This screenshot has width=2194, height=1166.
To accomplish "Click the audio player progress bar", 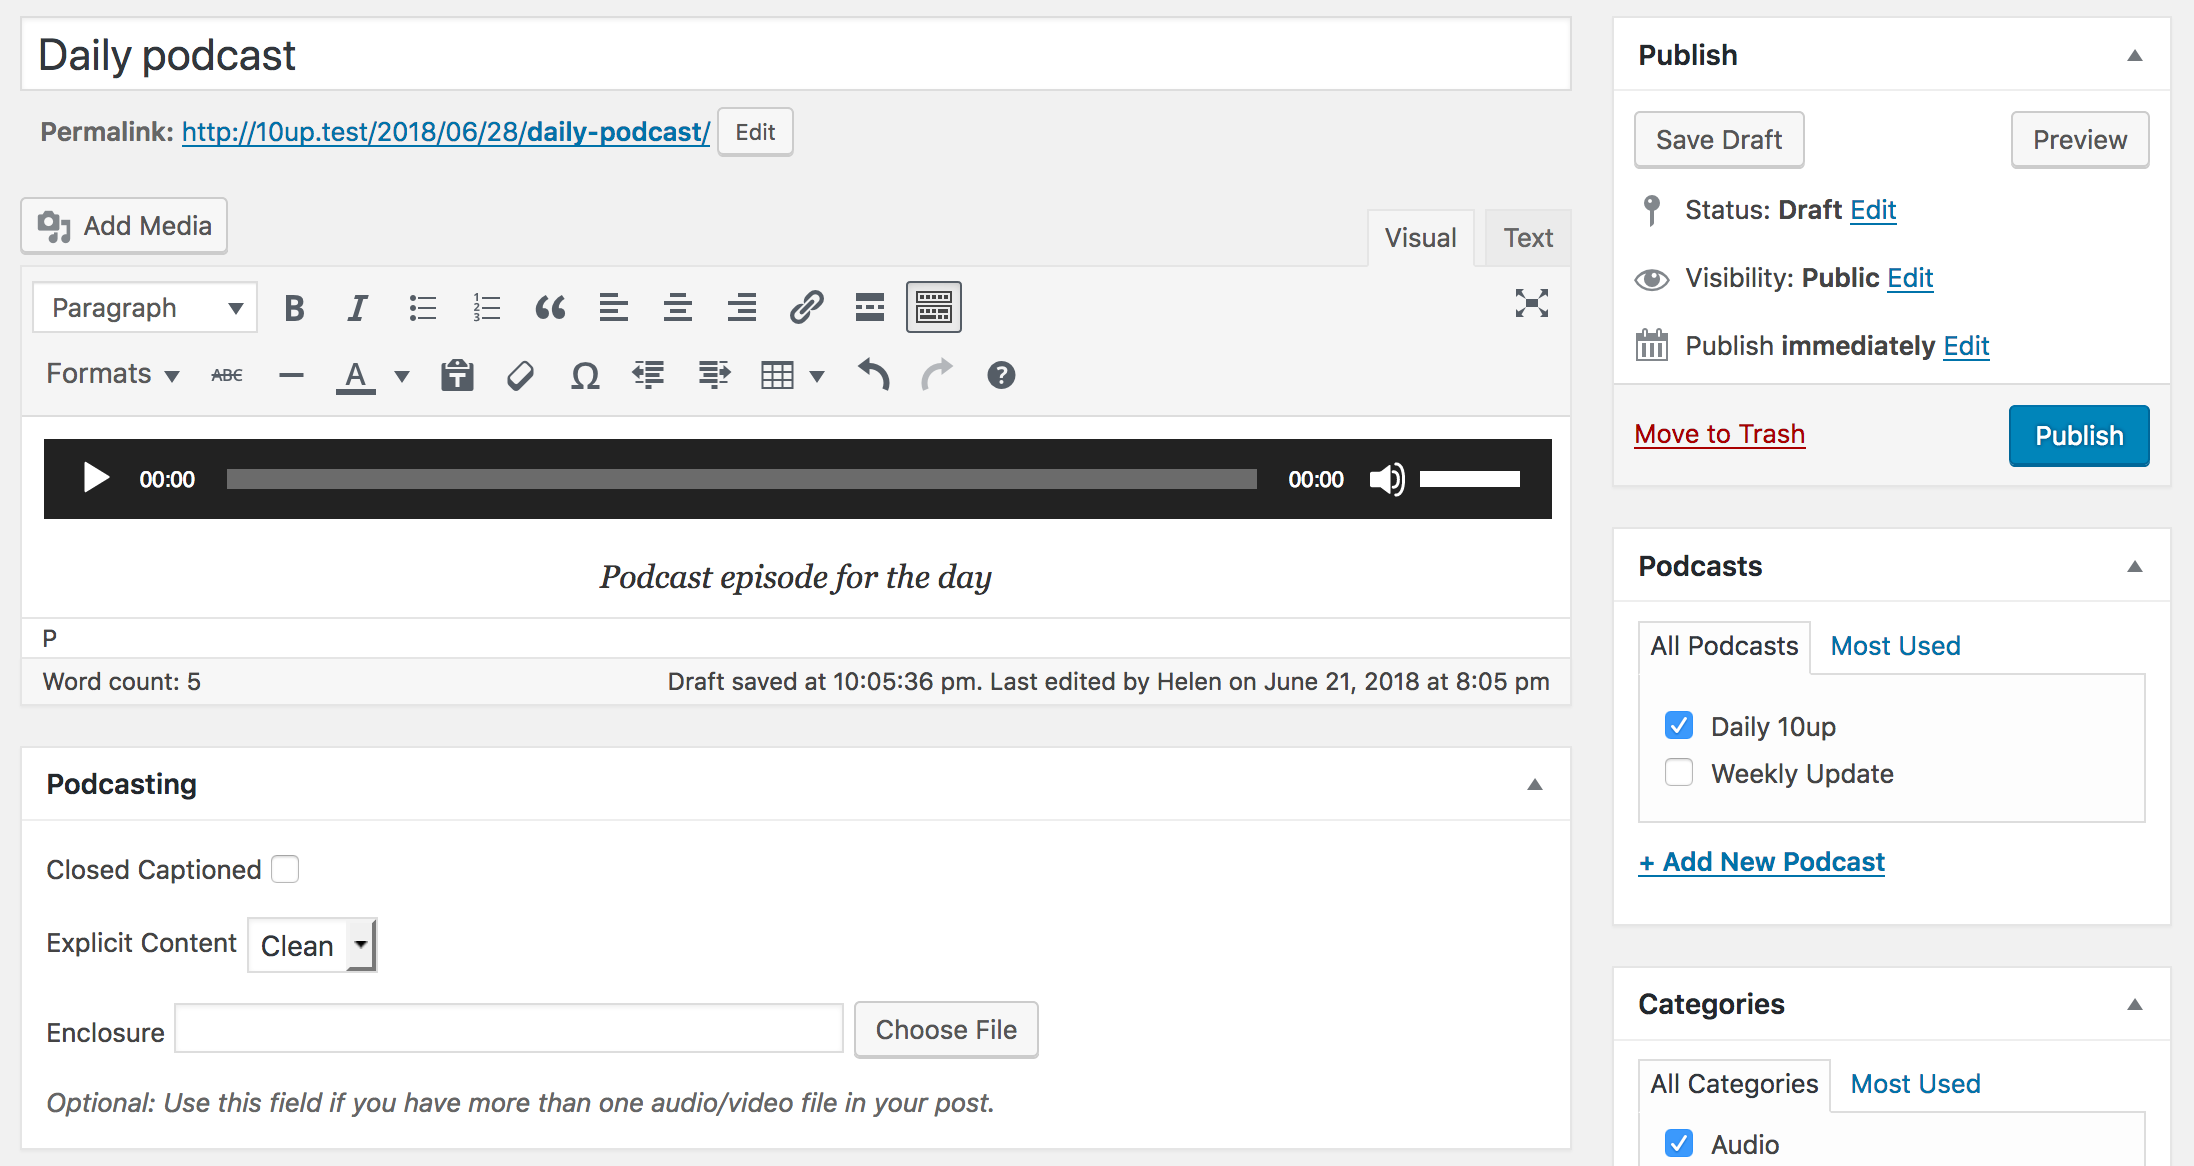I will tap(741, 479).
